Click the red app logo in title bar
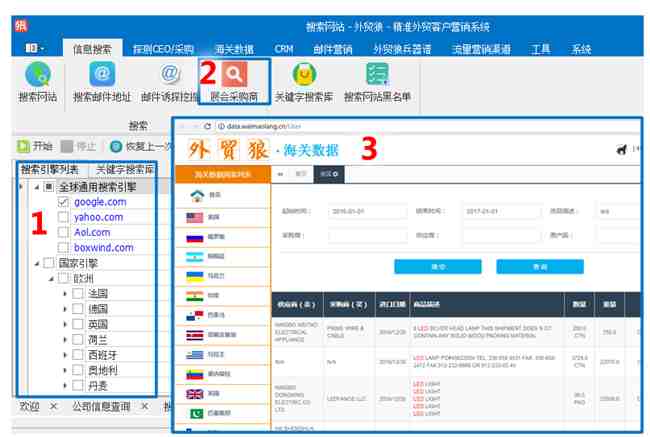Image resolution: width=650 pixels, height=437 pixels. (x=21, y=26)
